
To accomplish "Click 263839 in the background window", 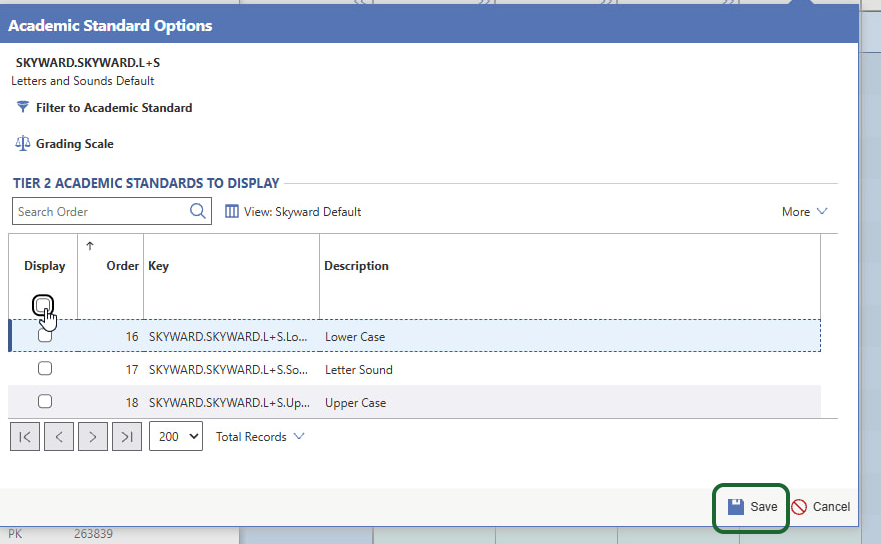I will pyautogui.click(x=93, y=534).
